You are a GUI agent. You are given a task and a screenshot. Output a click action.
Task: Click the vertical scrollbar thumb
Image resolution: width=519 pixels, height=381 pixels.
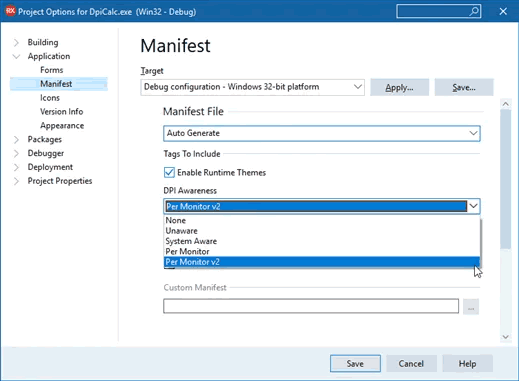(505, 179)
